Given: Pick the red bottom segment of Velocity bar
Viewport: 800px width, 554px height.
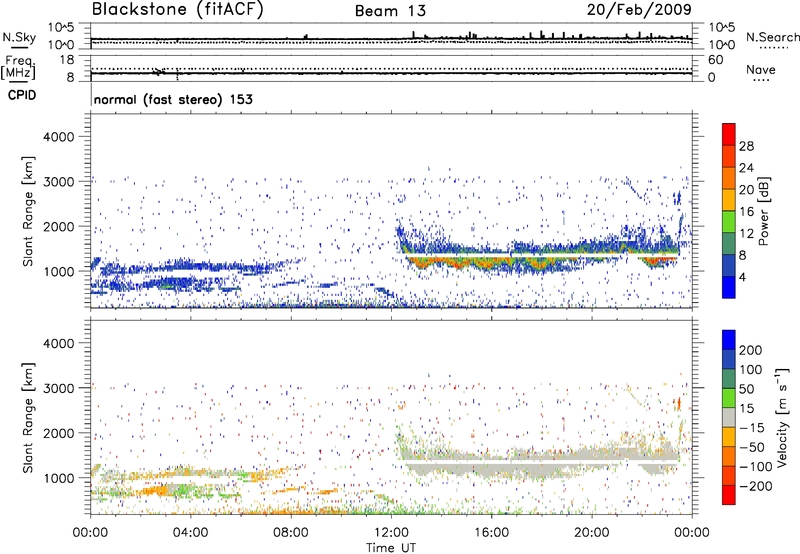Looking at the screenshot, I should click(x=729, y=495).
